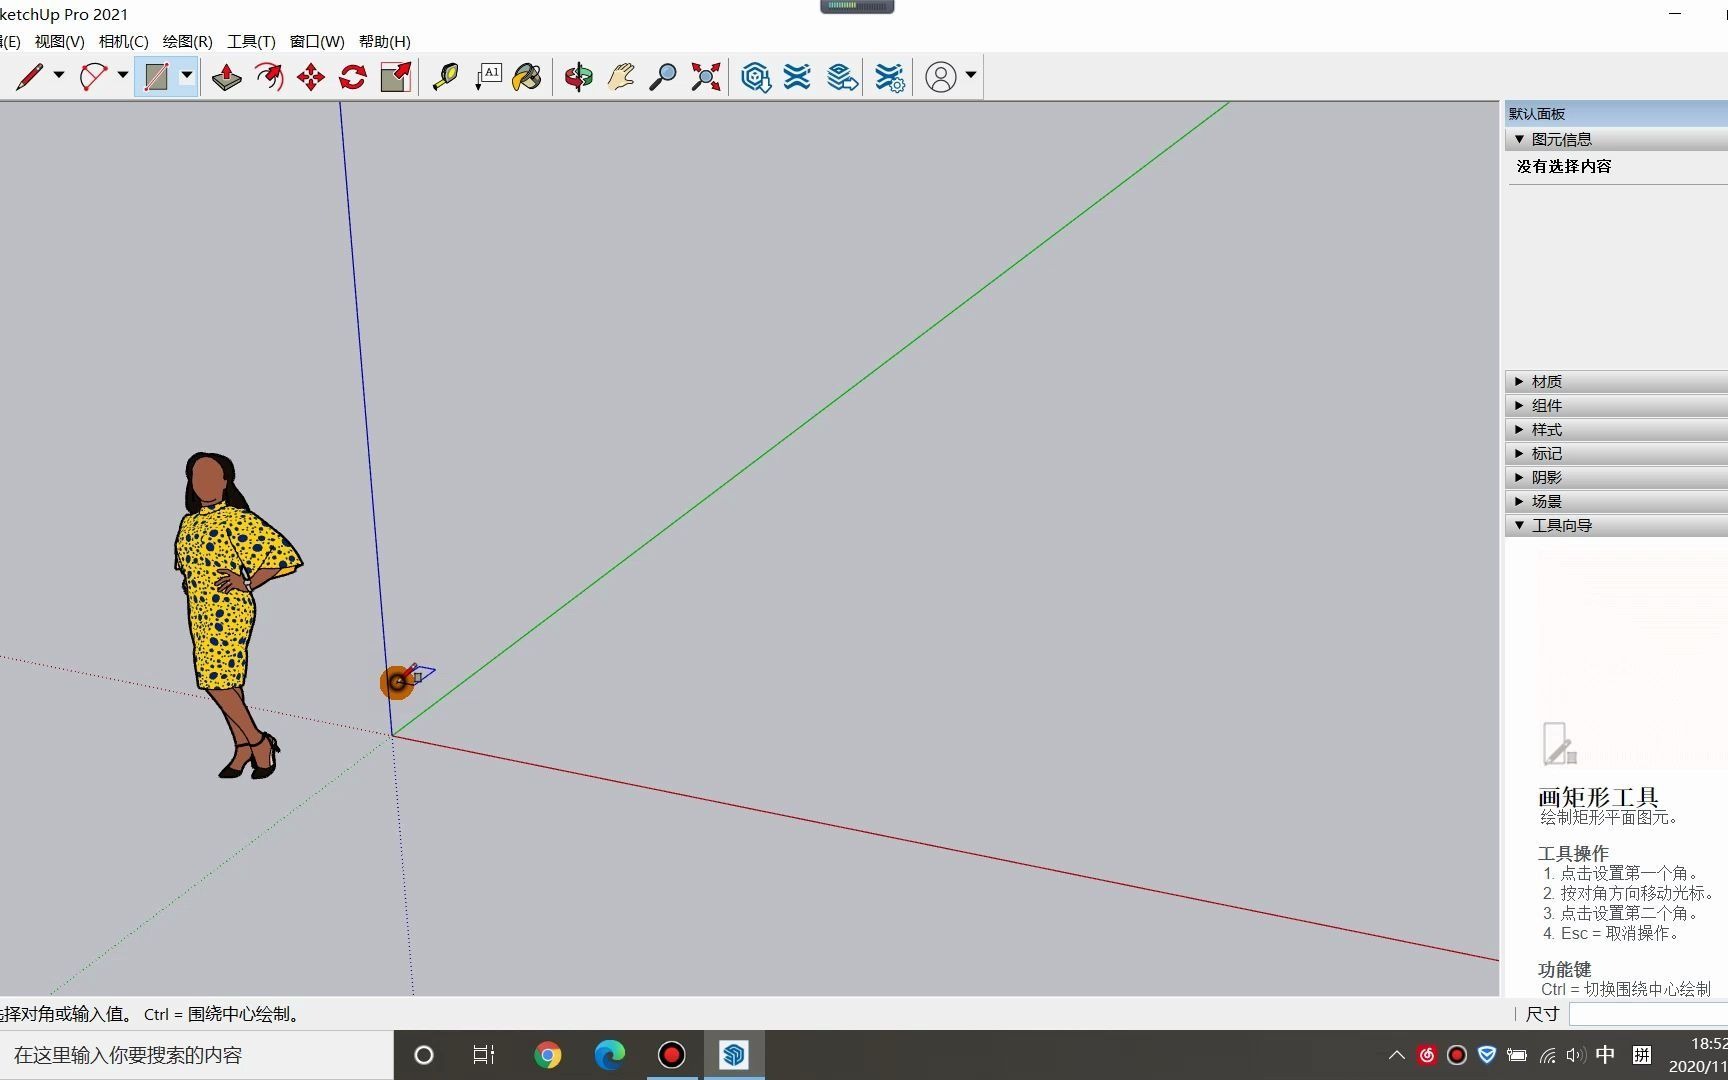This screenshot has height=1080, width=1728.
Task: Select the Move tool
Action: click(310, 77)
